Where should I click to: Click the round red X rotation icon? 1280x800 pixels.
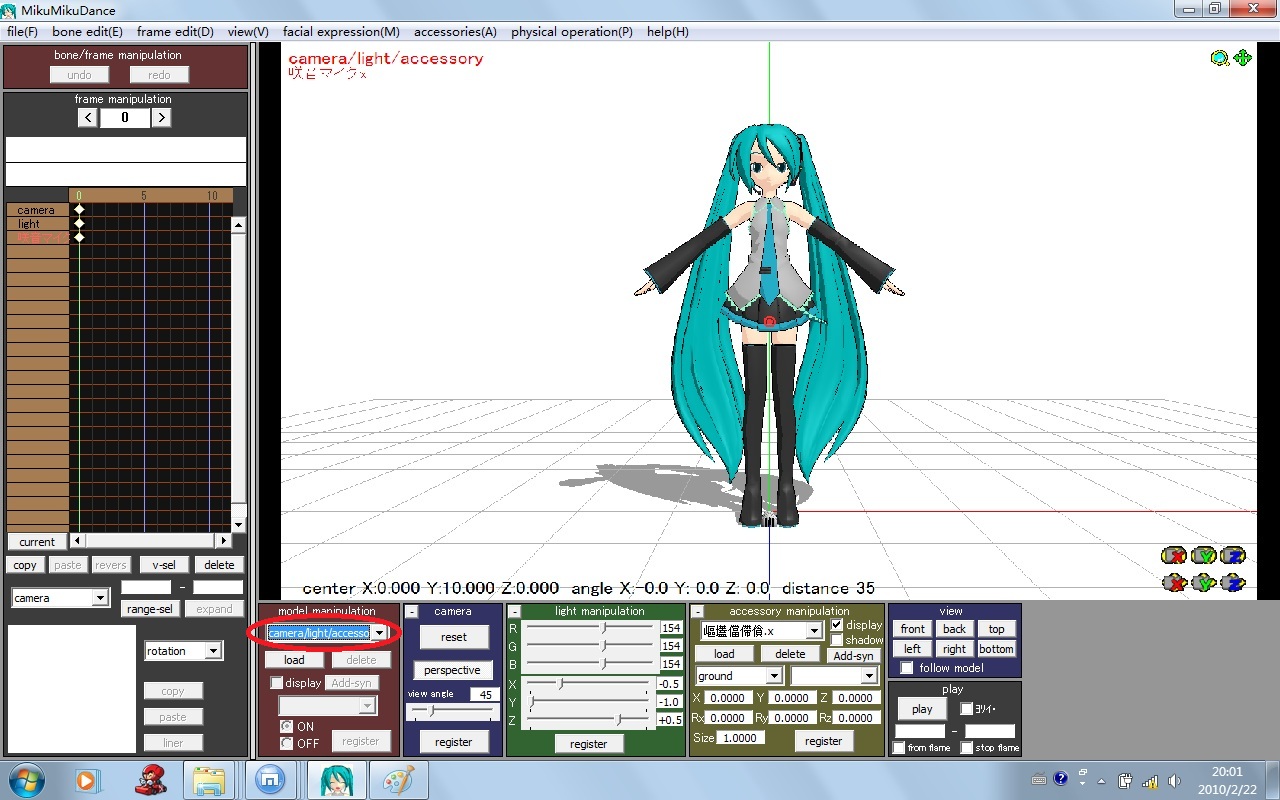1173,555
